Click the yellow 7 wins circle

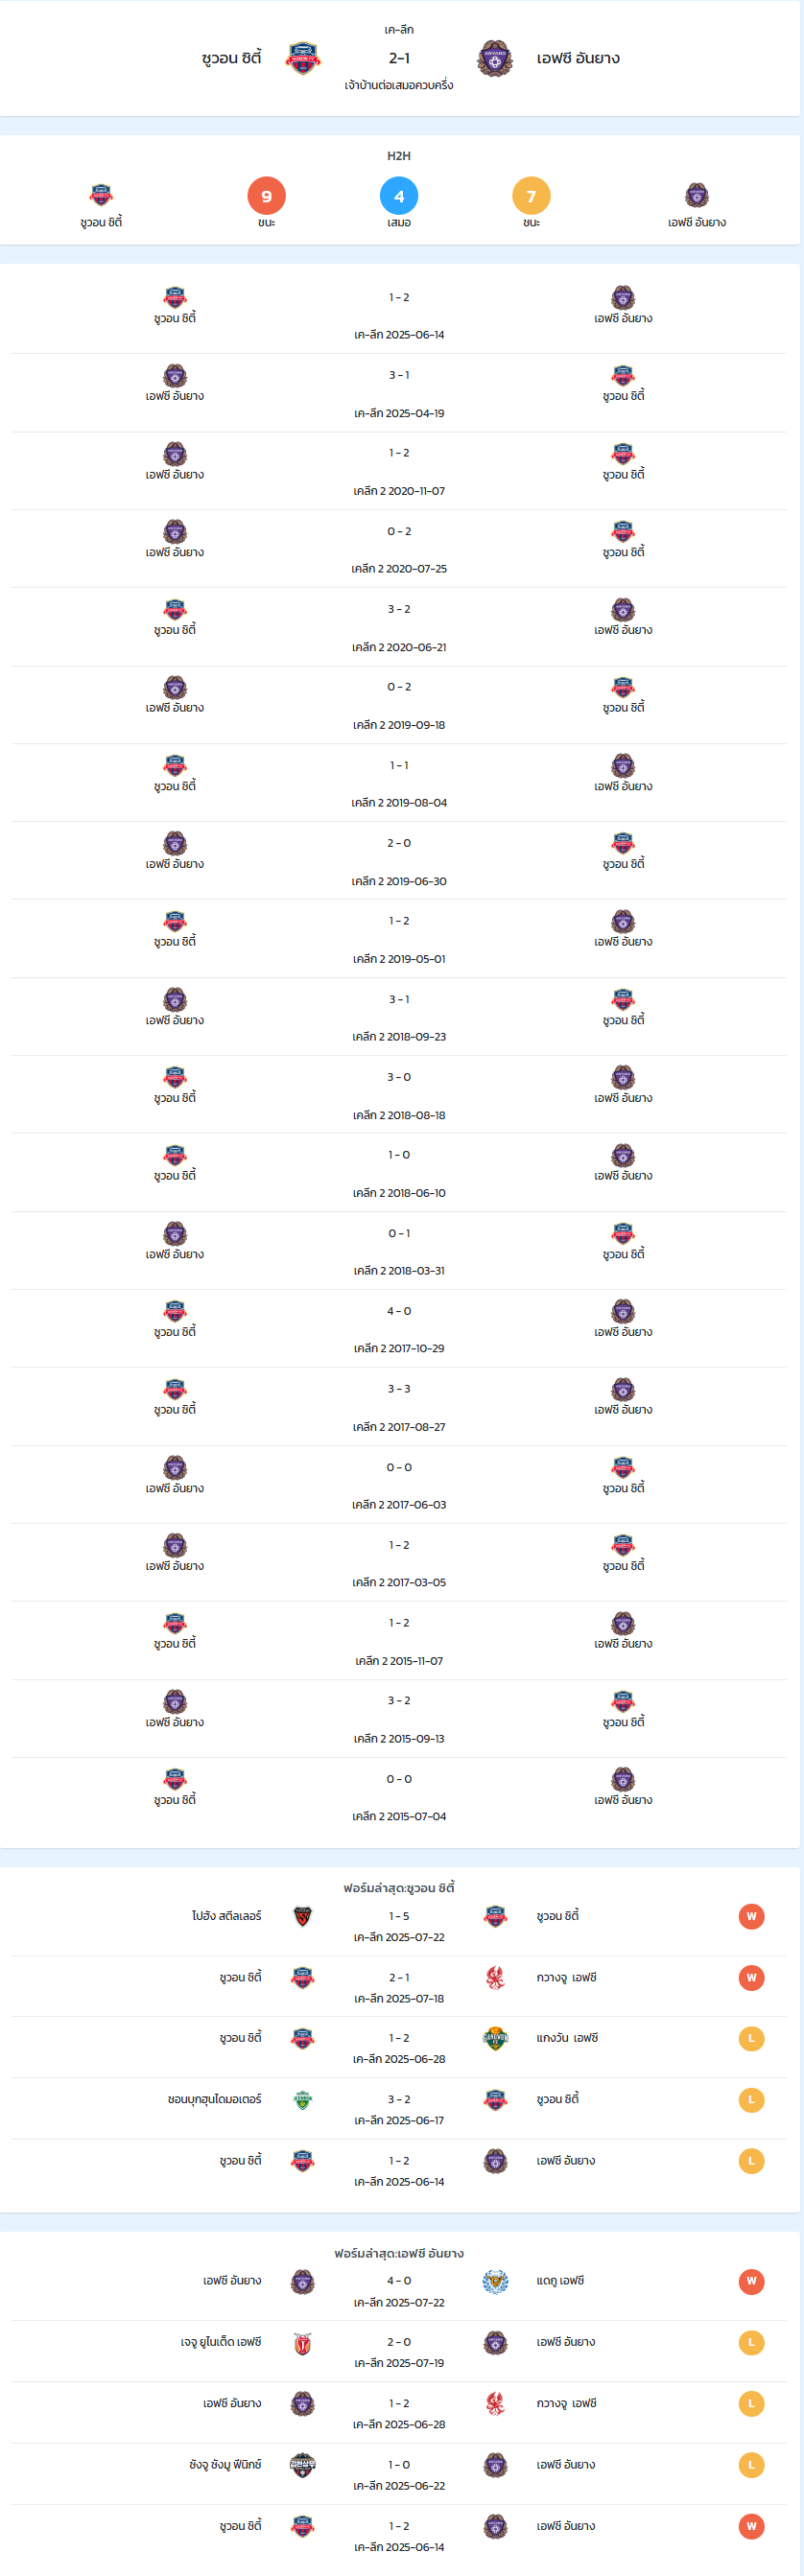(x=531, y=196)
